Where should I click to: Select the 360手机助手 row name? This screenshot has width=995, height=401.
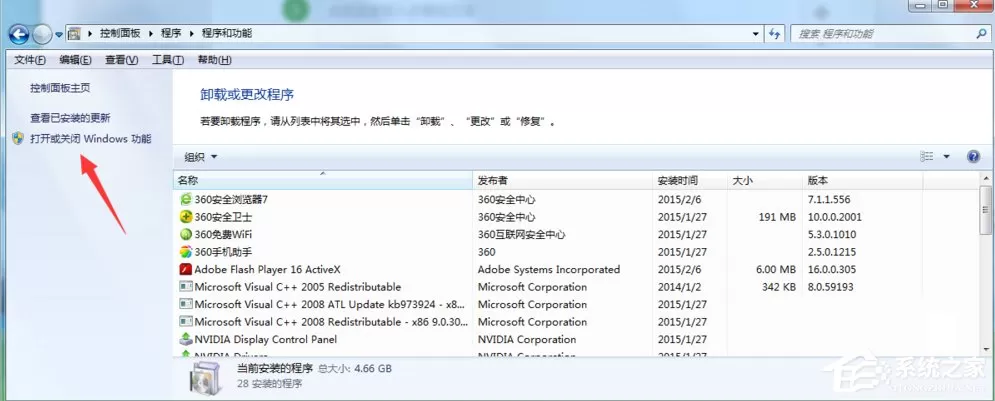pos(223,252)
